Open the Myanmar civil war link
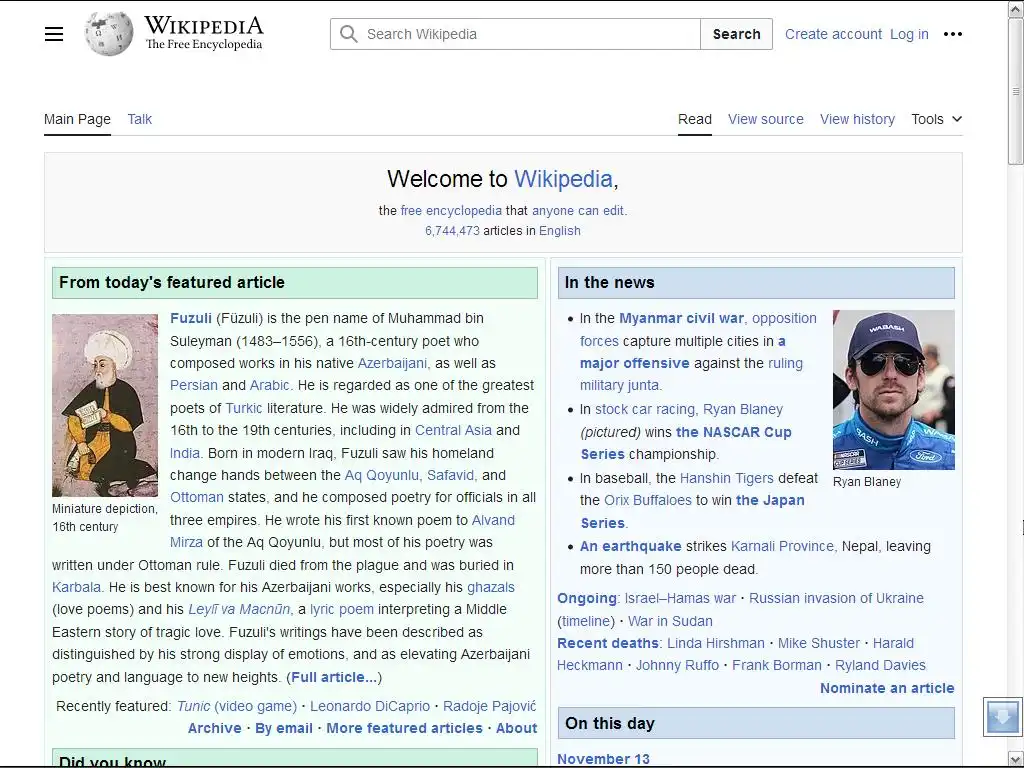Screen dimensions: 1024x768 (681, 318)
